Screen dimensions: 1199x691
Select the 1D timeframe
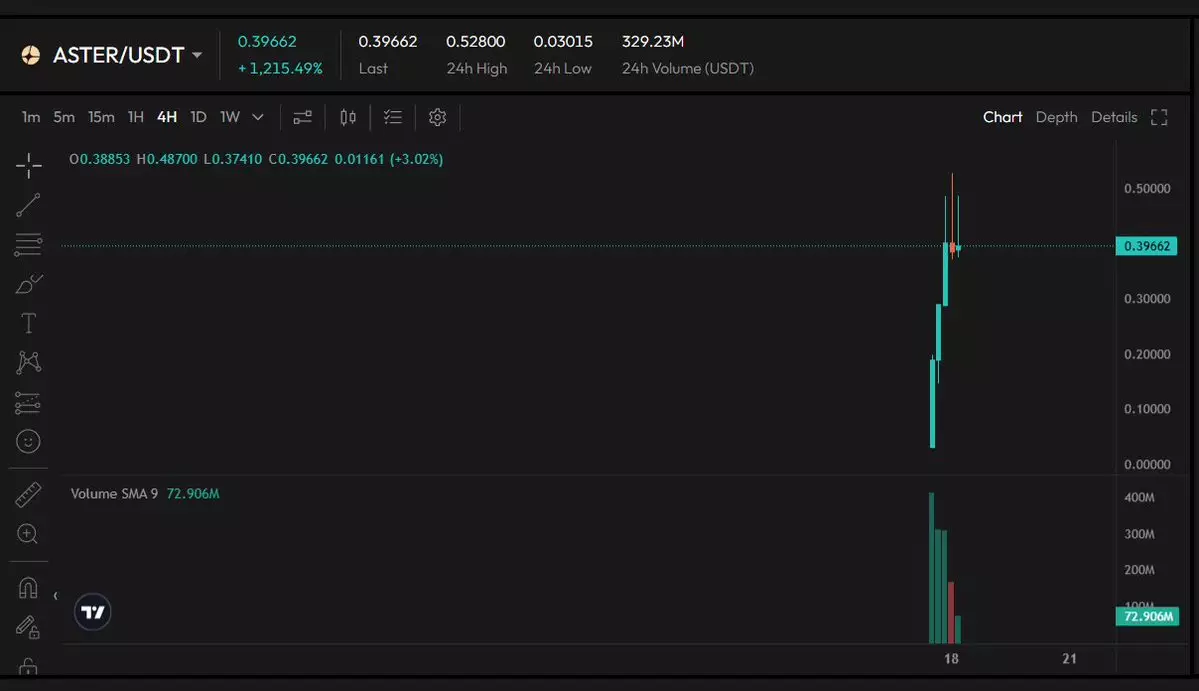[198, 118]
